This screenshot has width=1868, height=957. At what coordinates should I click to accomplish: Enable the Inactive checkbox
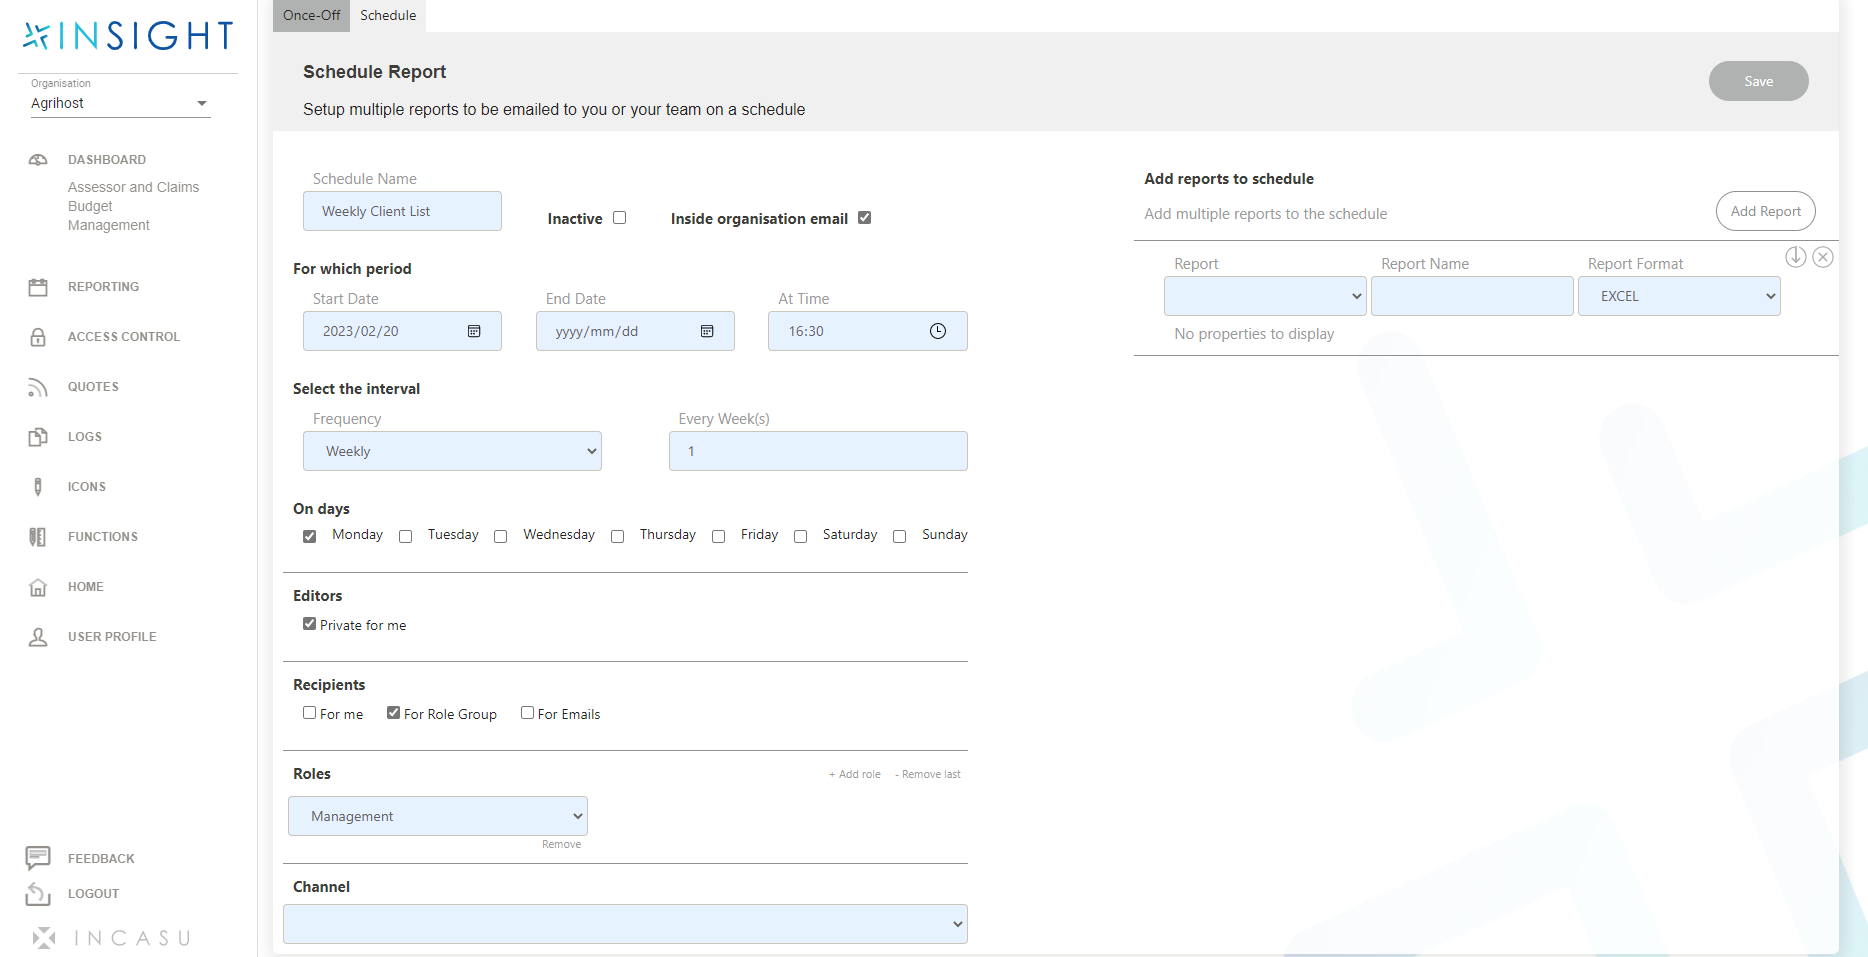[x=620, y=217]
